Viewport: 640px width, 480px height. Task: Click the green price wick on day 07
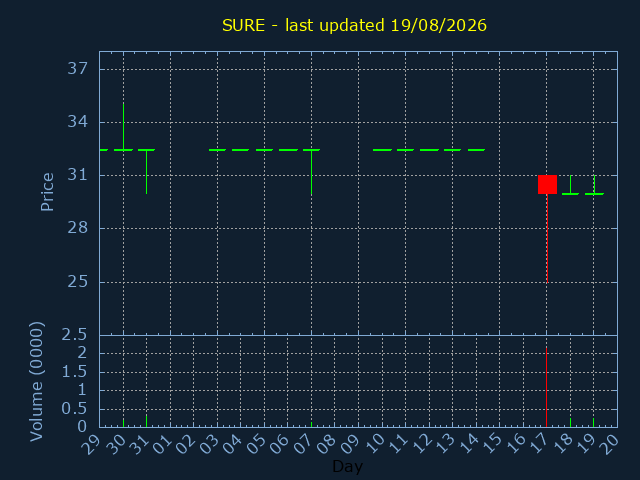[311, 172]
